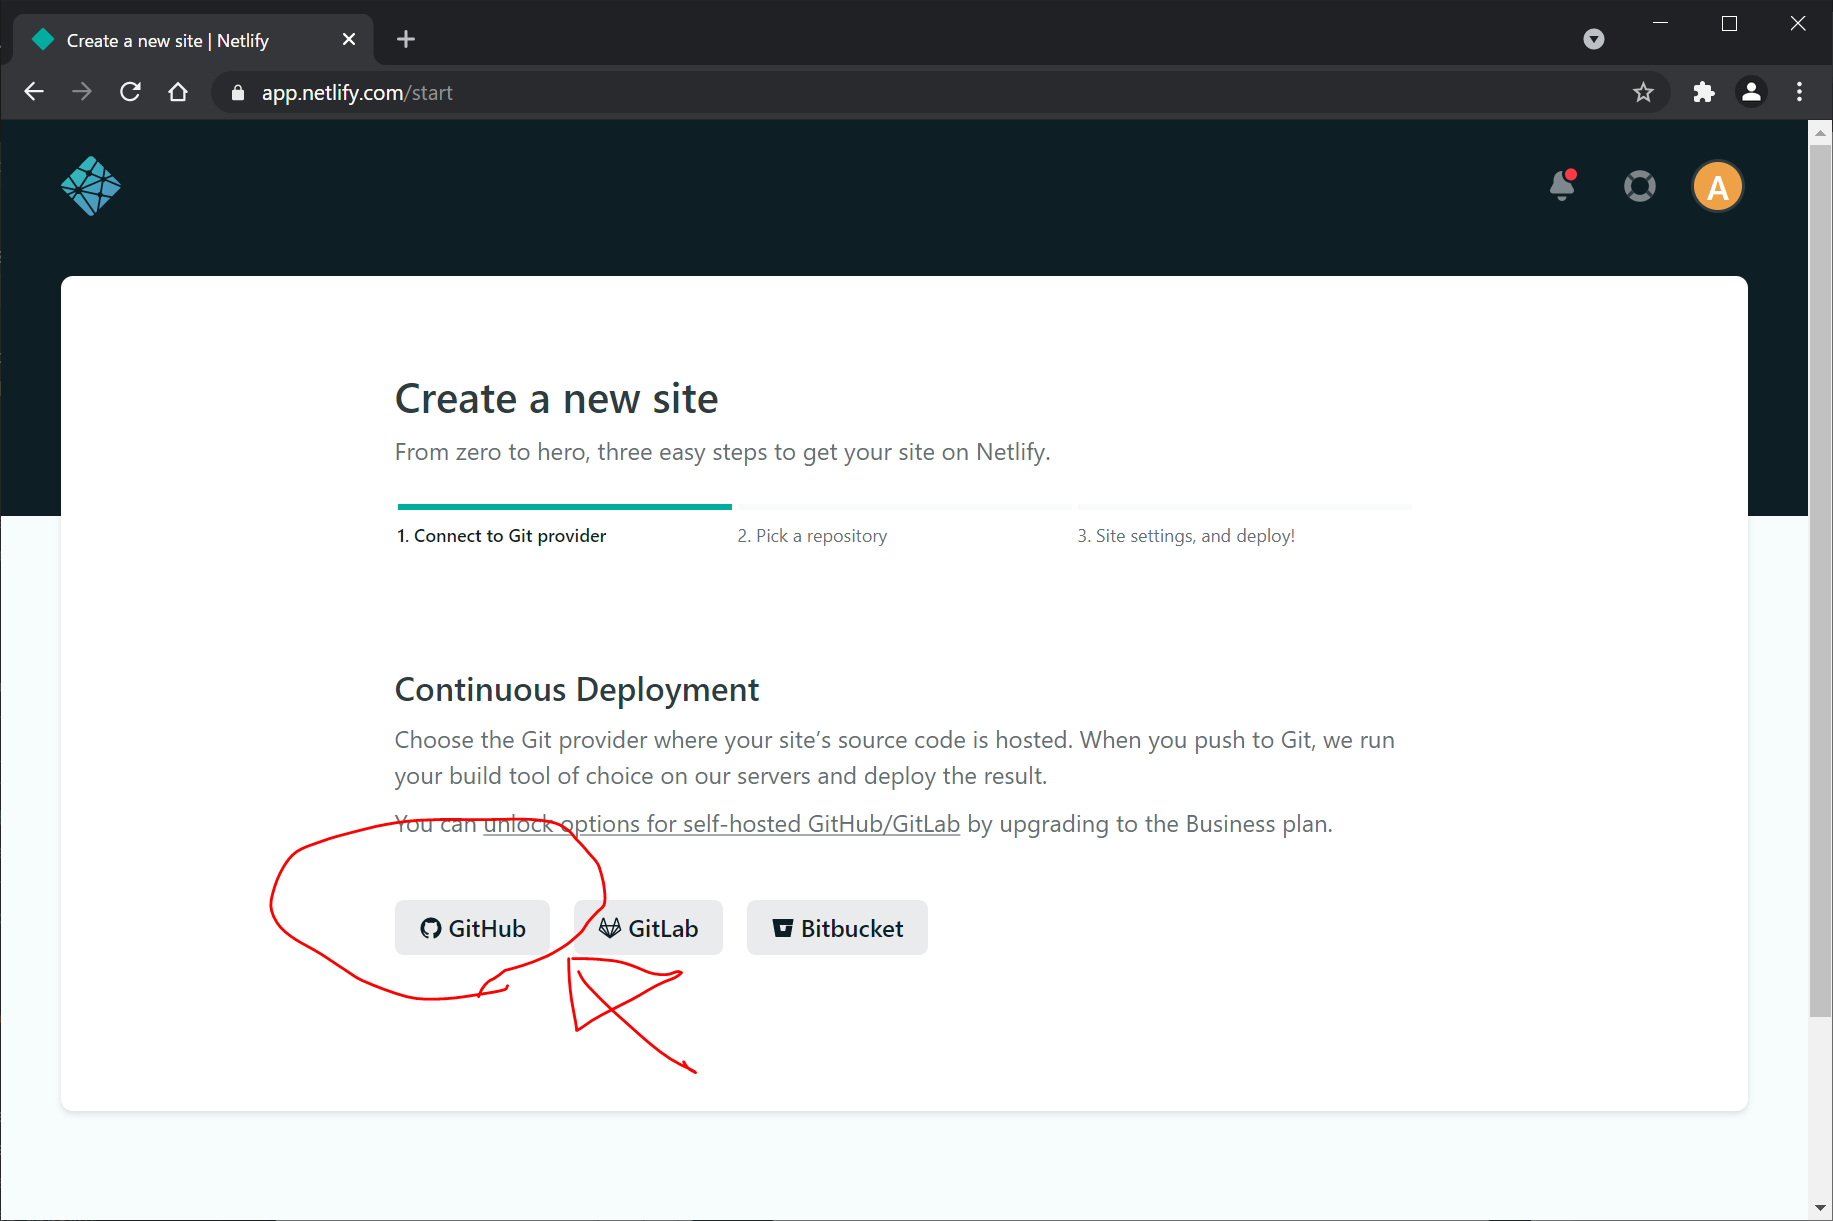Click the Netlify logo in header

91,186
